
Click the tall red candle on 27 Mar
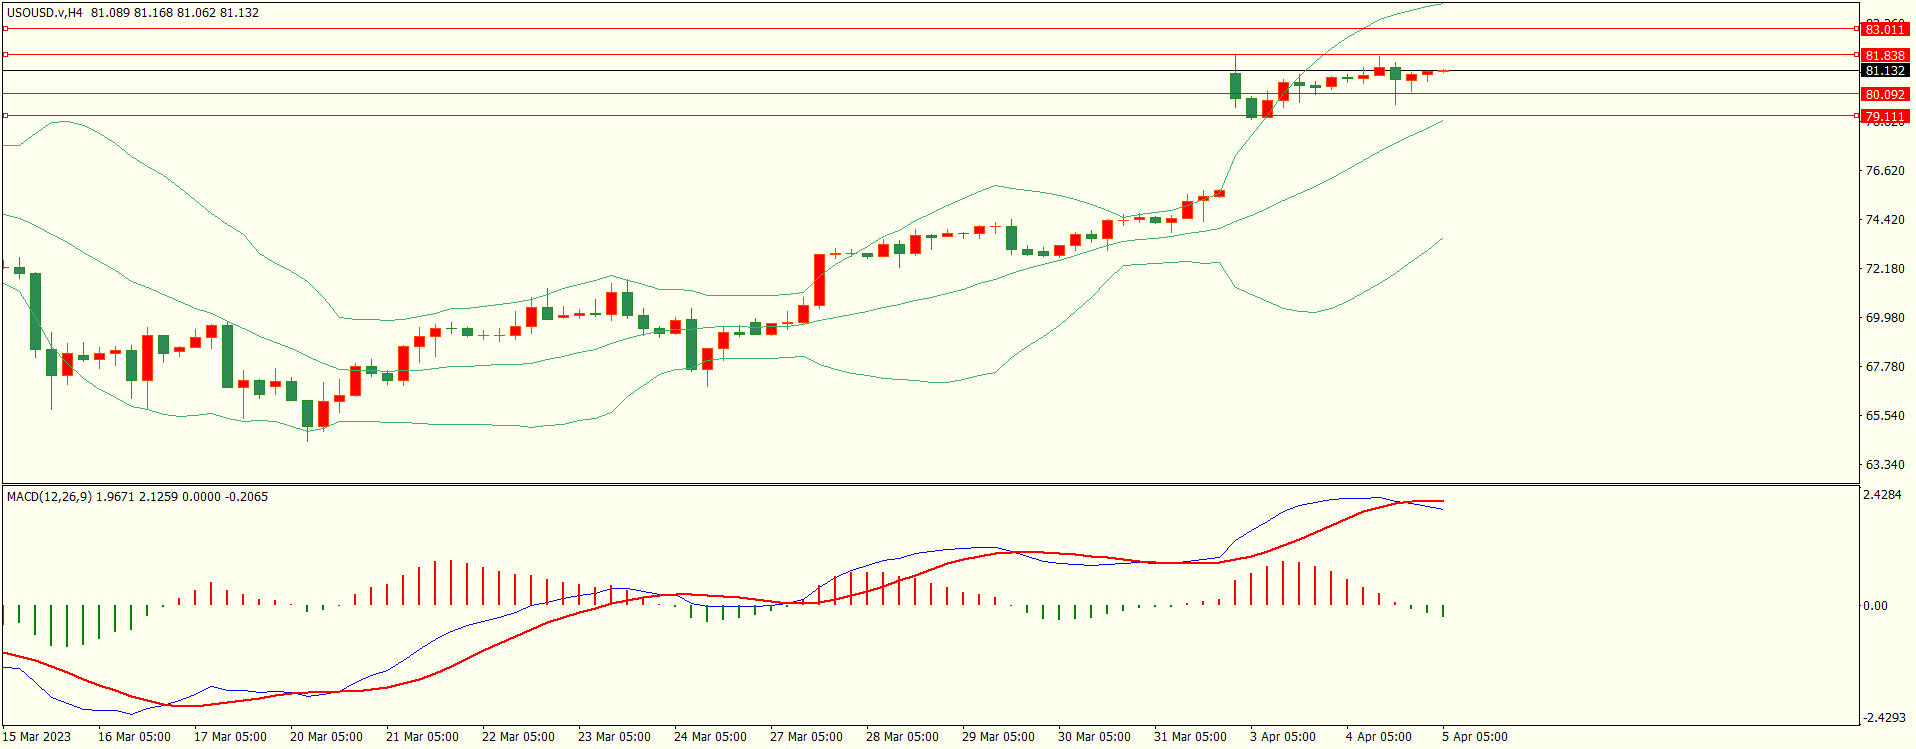820,280
